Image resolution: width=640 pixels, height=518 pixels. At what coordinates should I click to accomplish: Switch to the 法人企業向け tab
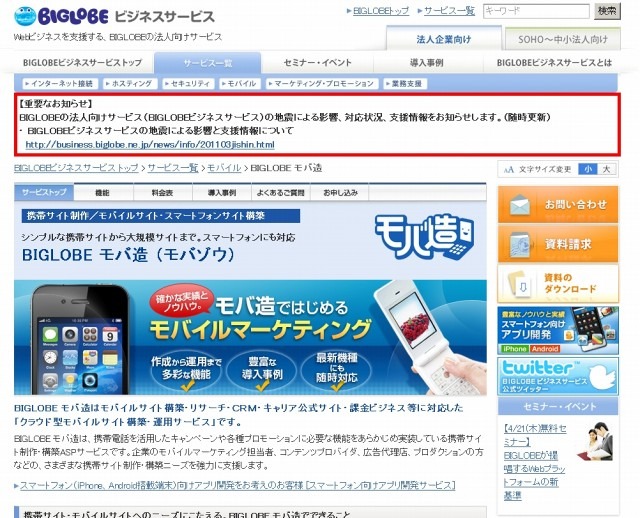(444, 39)
